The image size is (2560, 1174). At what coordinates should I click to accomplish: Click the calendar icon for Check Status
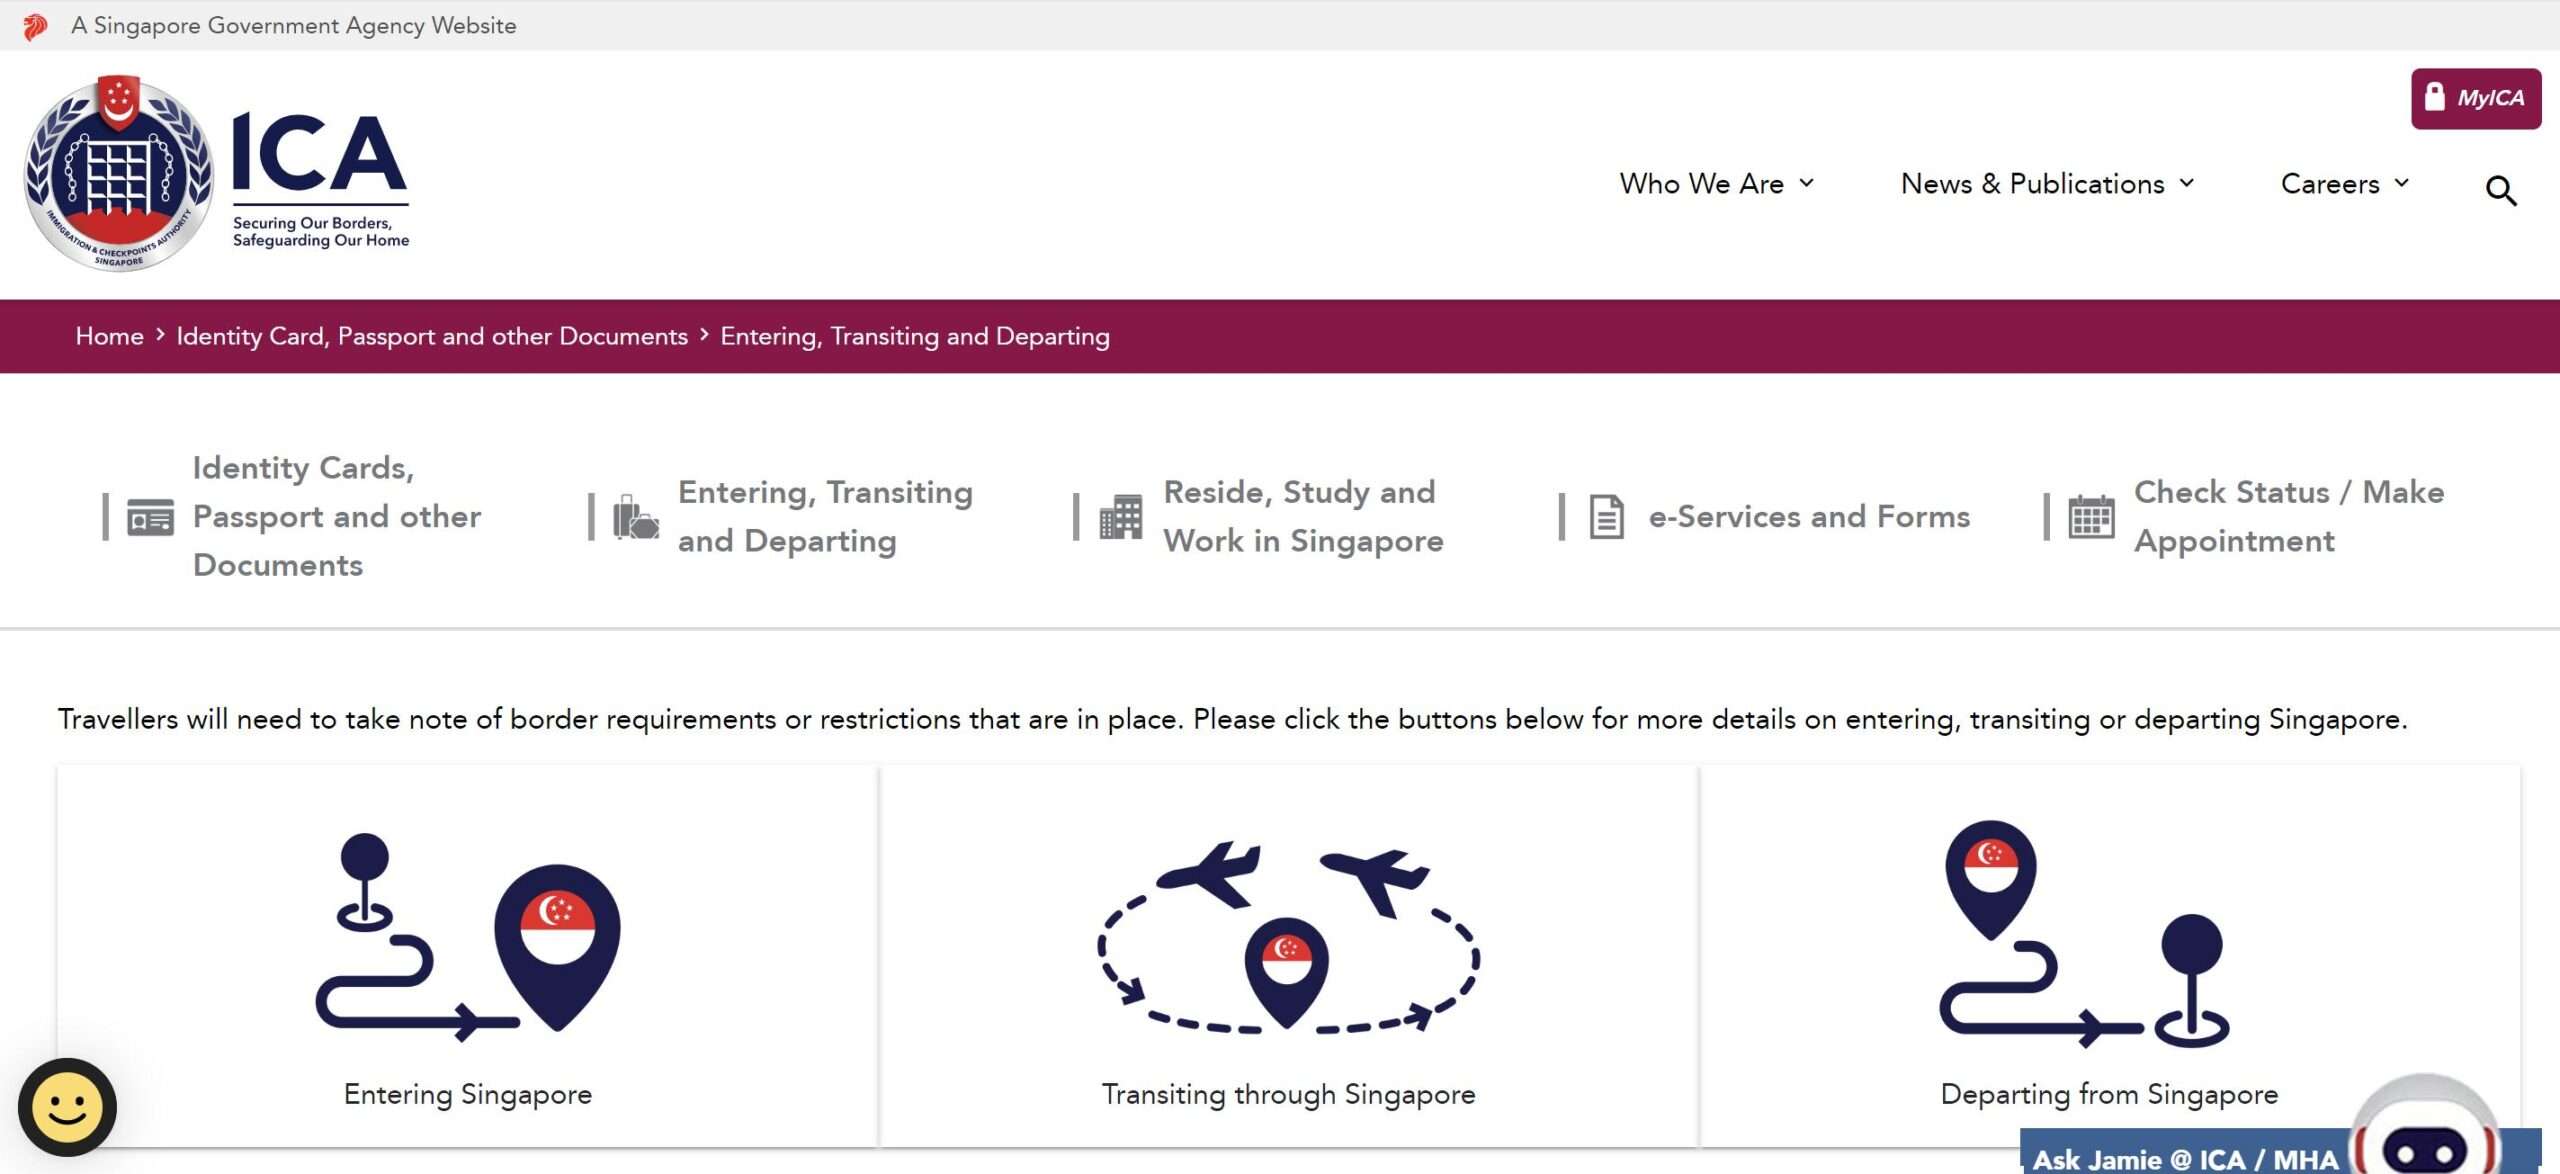pos(2091,517)
